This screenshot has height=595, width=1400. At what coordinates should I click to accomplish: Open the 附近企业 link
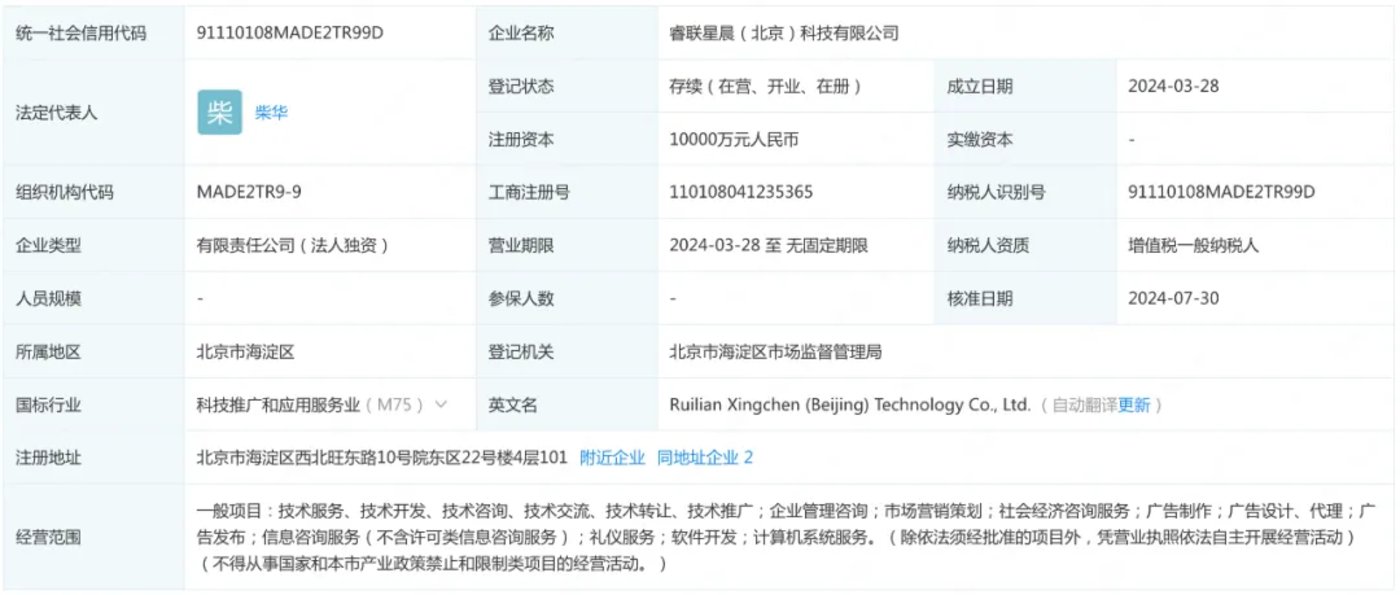coord(612,458)
